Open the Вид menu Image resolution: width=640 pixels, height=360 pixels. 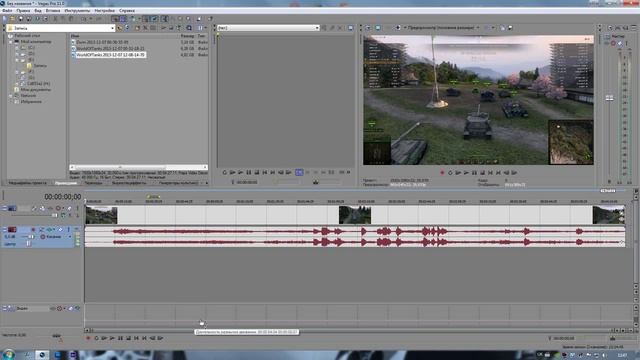[38, 11]
